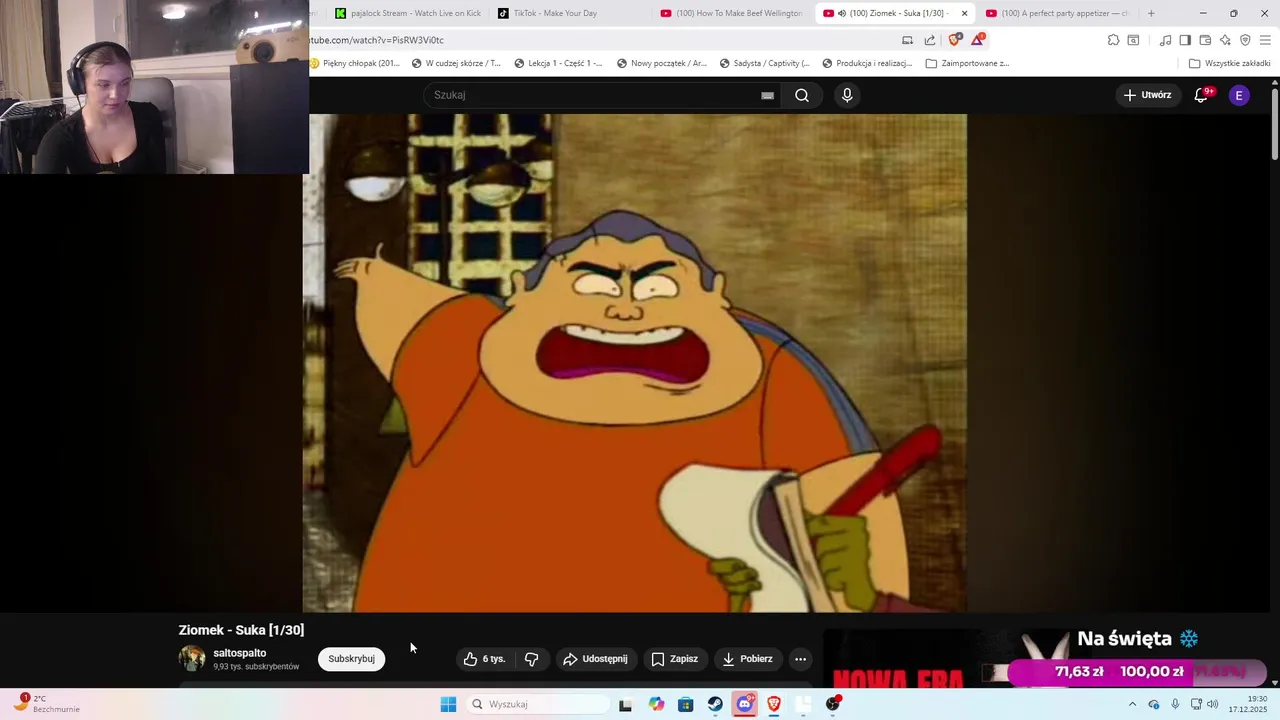The width and height of the screenshot is (1280, 720).
Task: Click the taskbar volume icon
Action: coord(1213,704)
